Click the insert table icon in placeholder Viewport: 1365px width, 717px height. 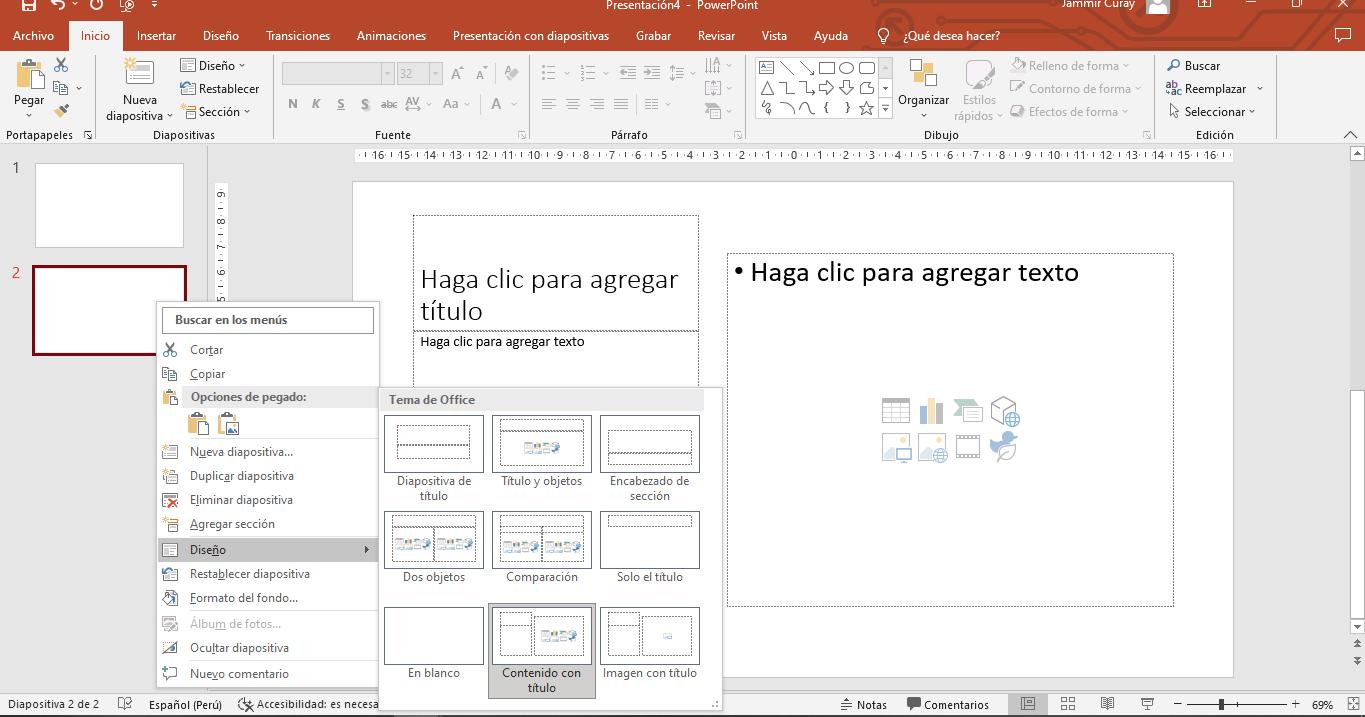895,411
